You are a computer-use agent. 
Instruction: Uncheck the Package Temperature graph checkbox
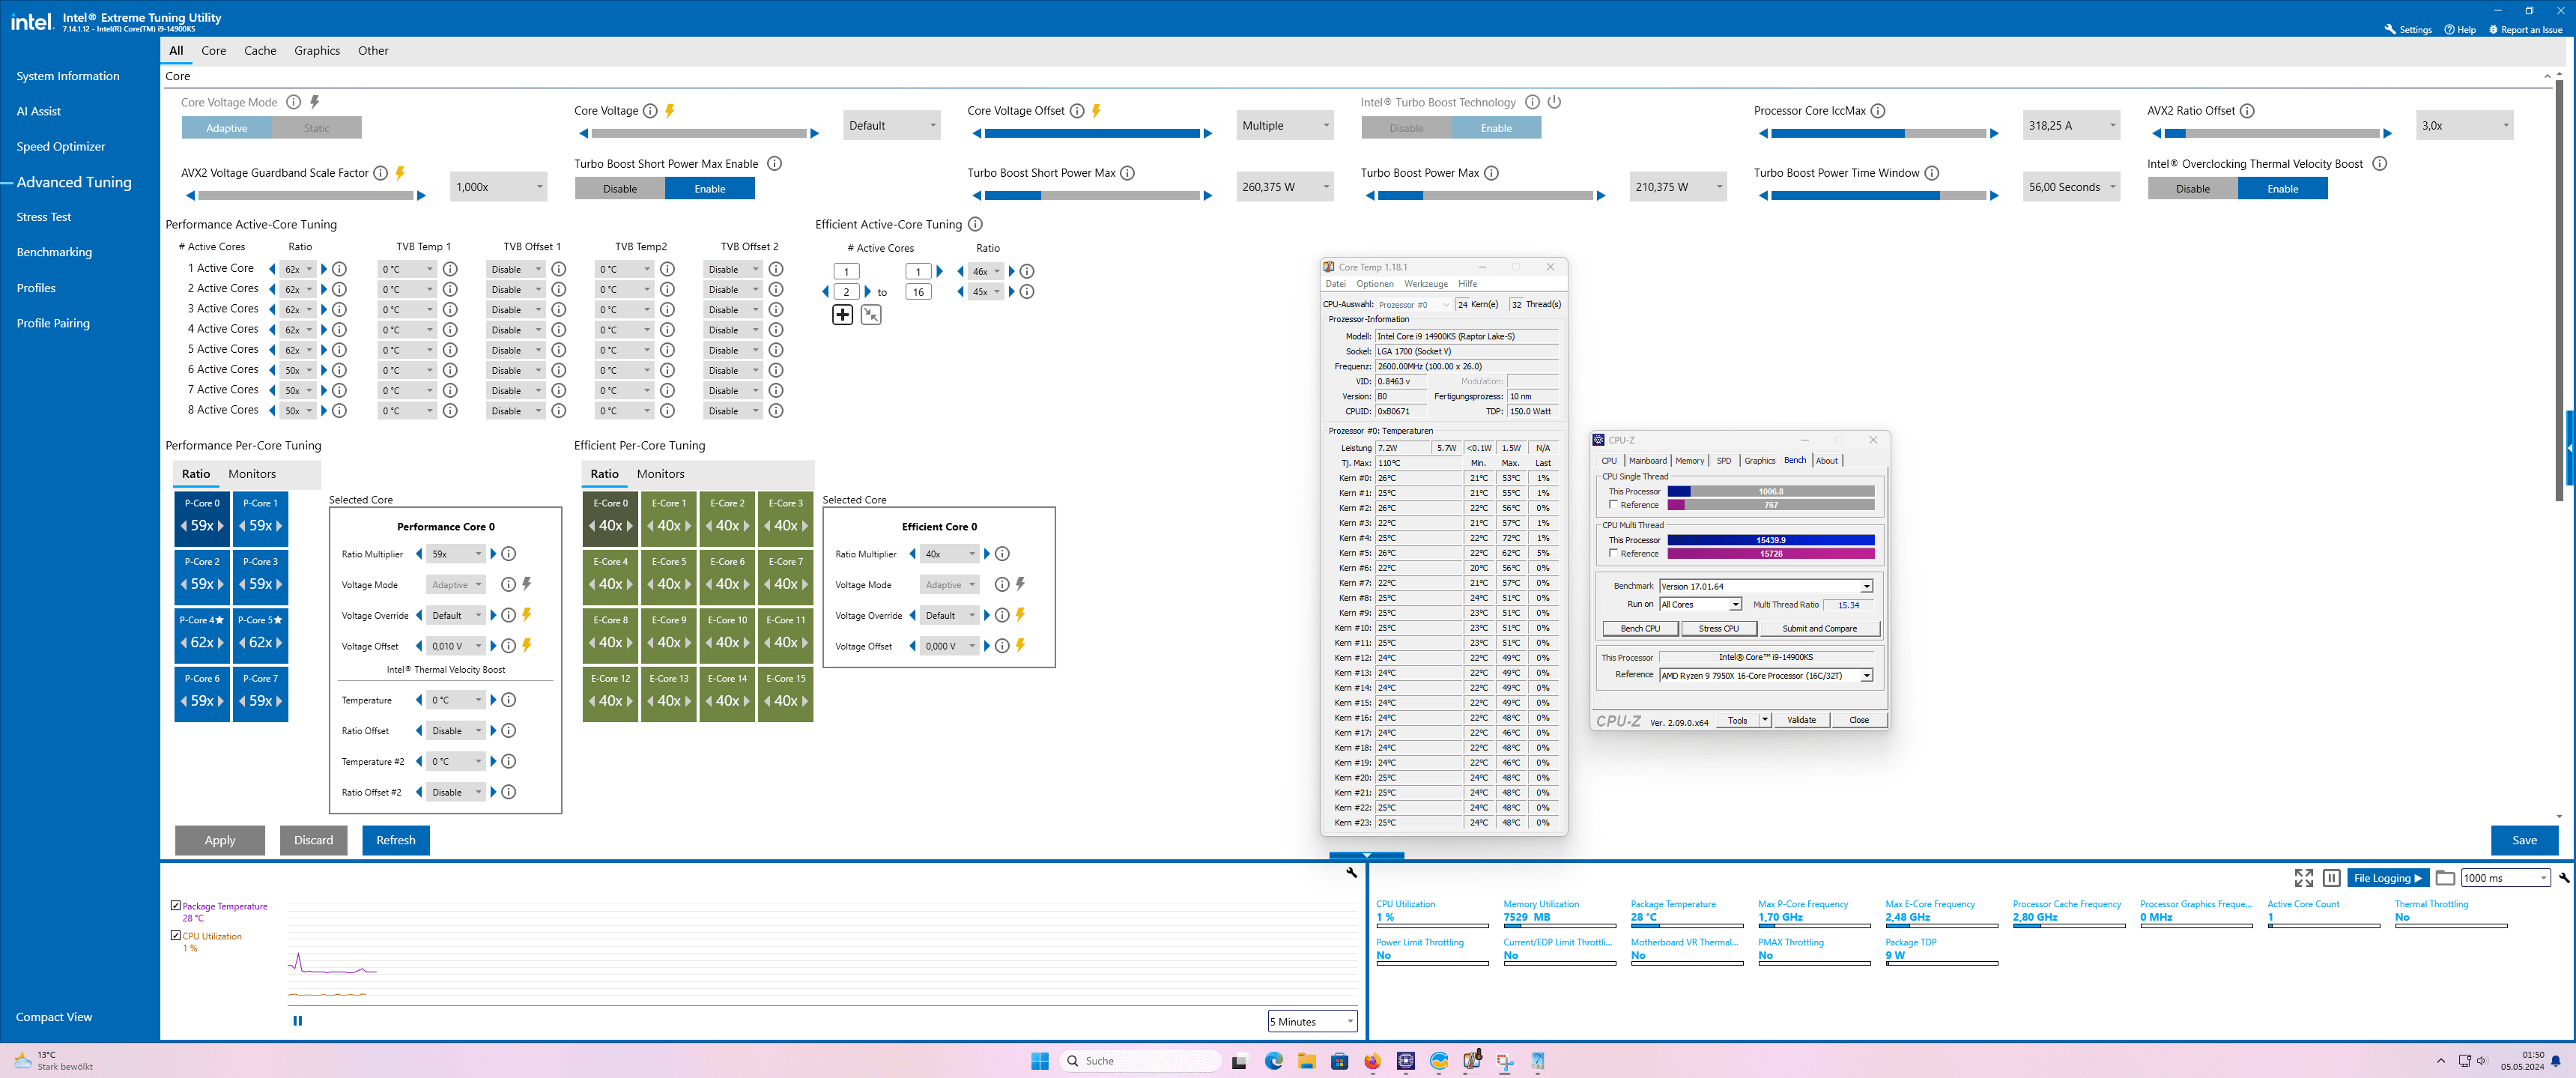click(176, 906)
